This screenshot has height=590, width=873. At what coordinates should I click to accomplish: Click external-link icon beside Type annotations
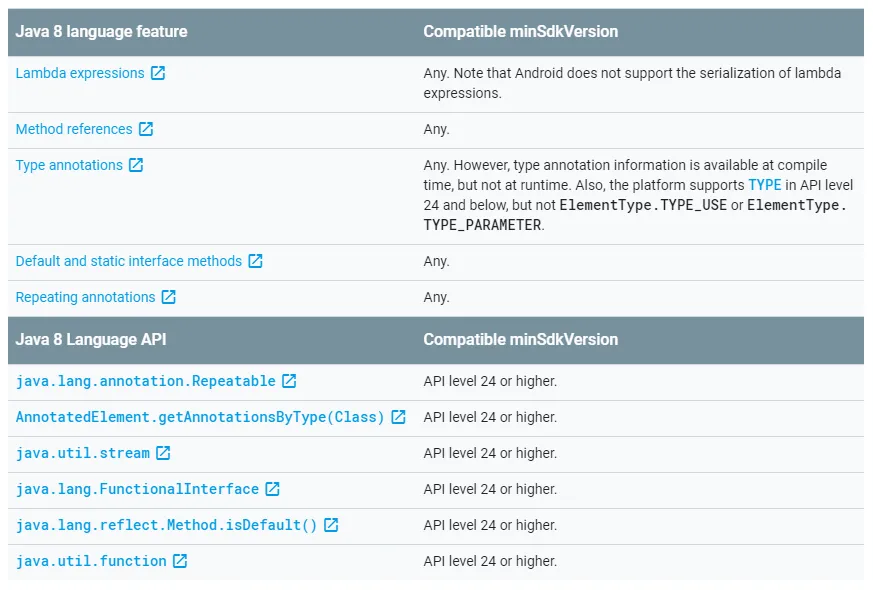[x=136, y=165]
